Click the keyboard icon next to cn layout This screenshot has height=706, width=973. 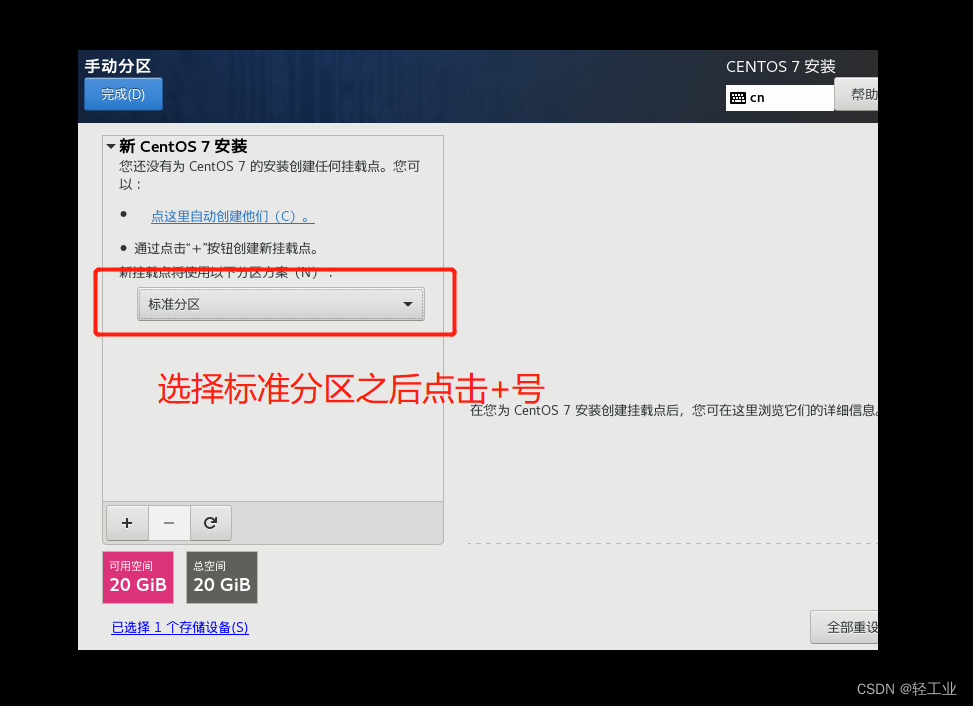737,97
